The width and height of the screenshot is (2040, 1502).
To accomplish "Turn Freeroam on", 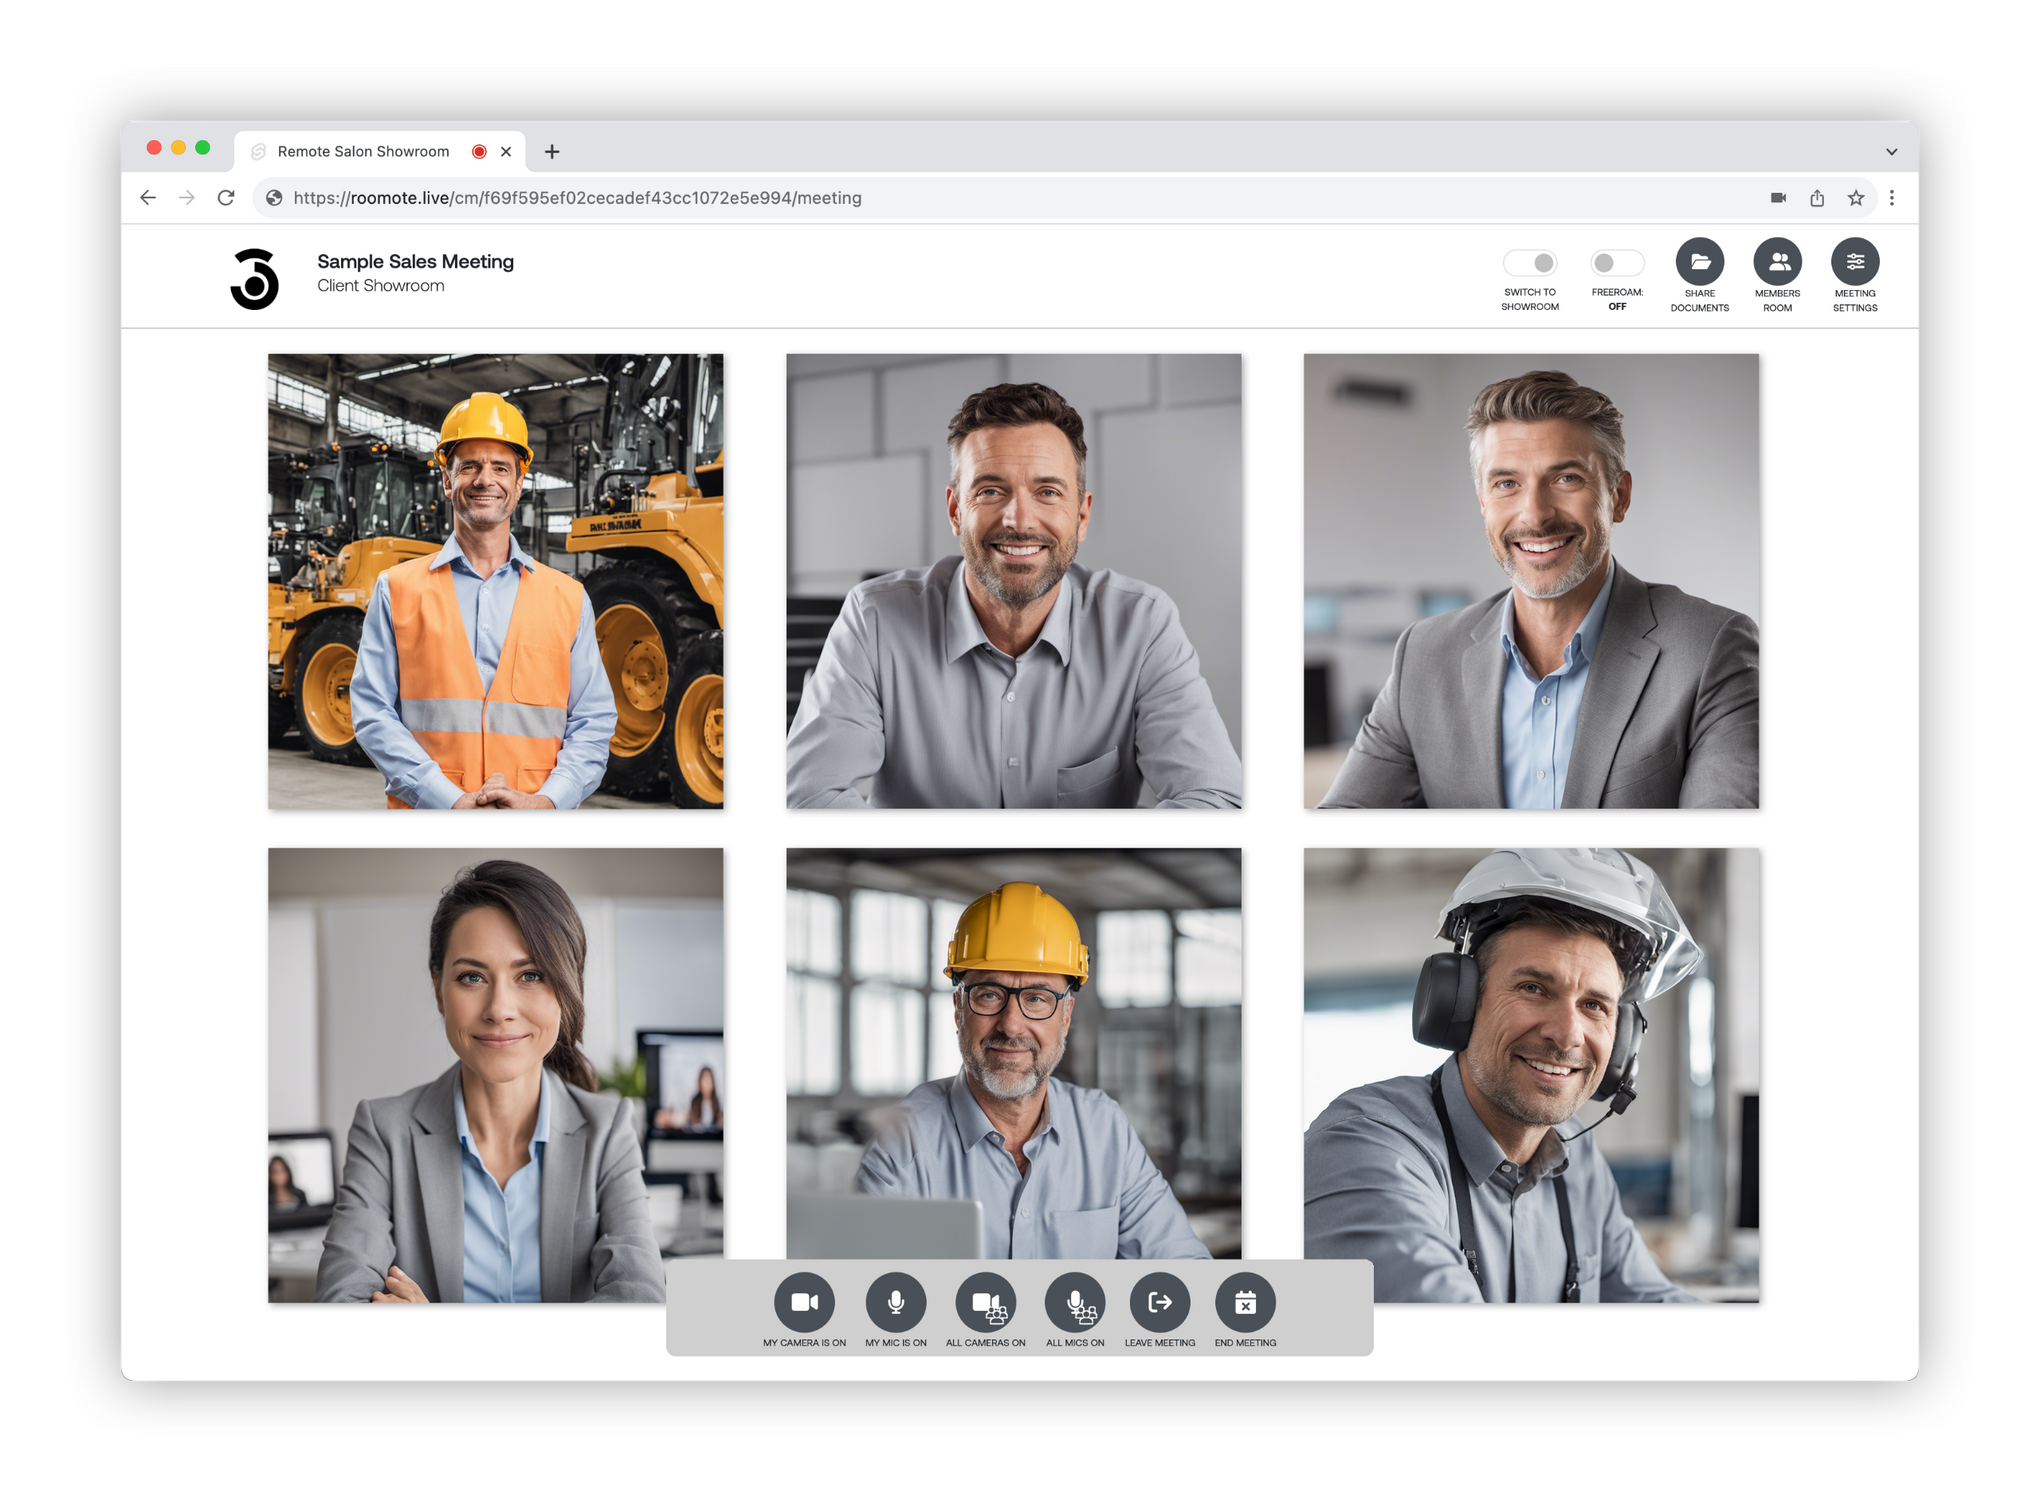I will 1616,263.
